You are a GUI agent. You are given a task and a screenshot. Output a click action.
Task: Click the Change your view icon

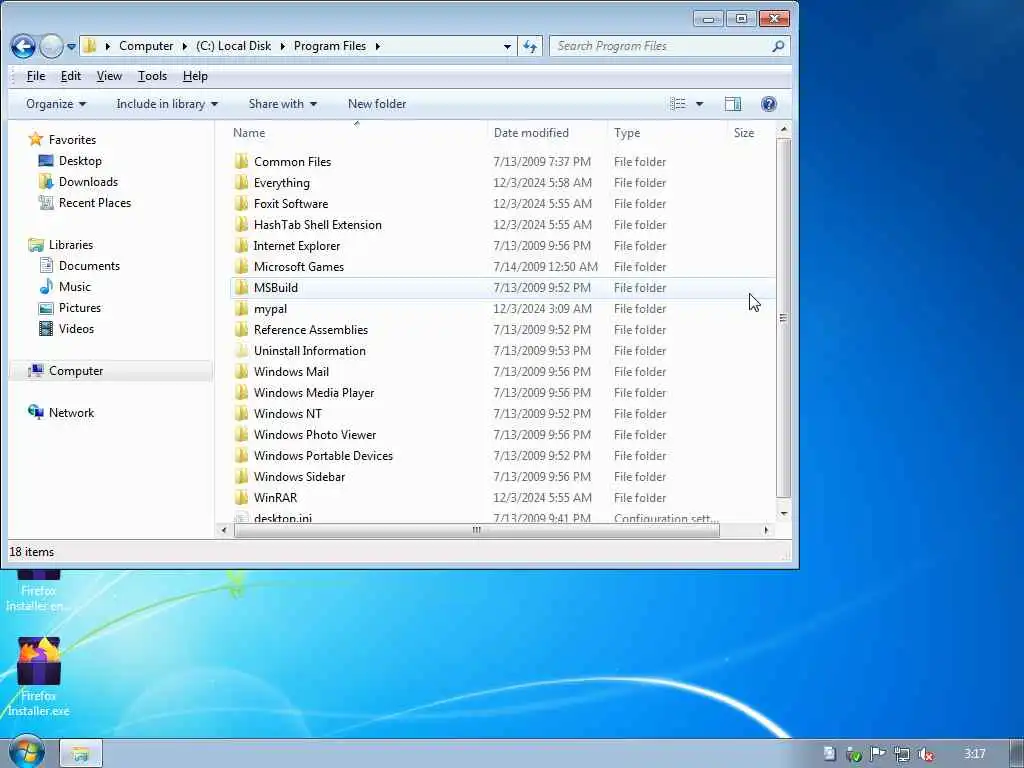point(678,104)
